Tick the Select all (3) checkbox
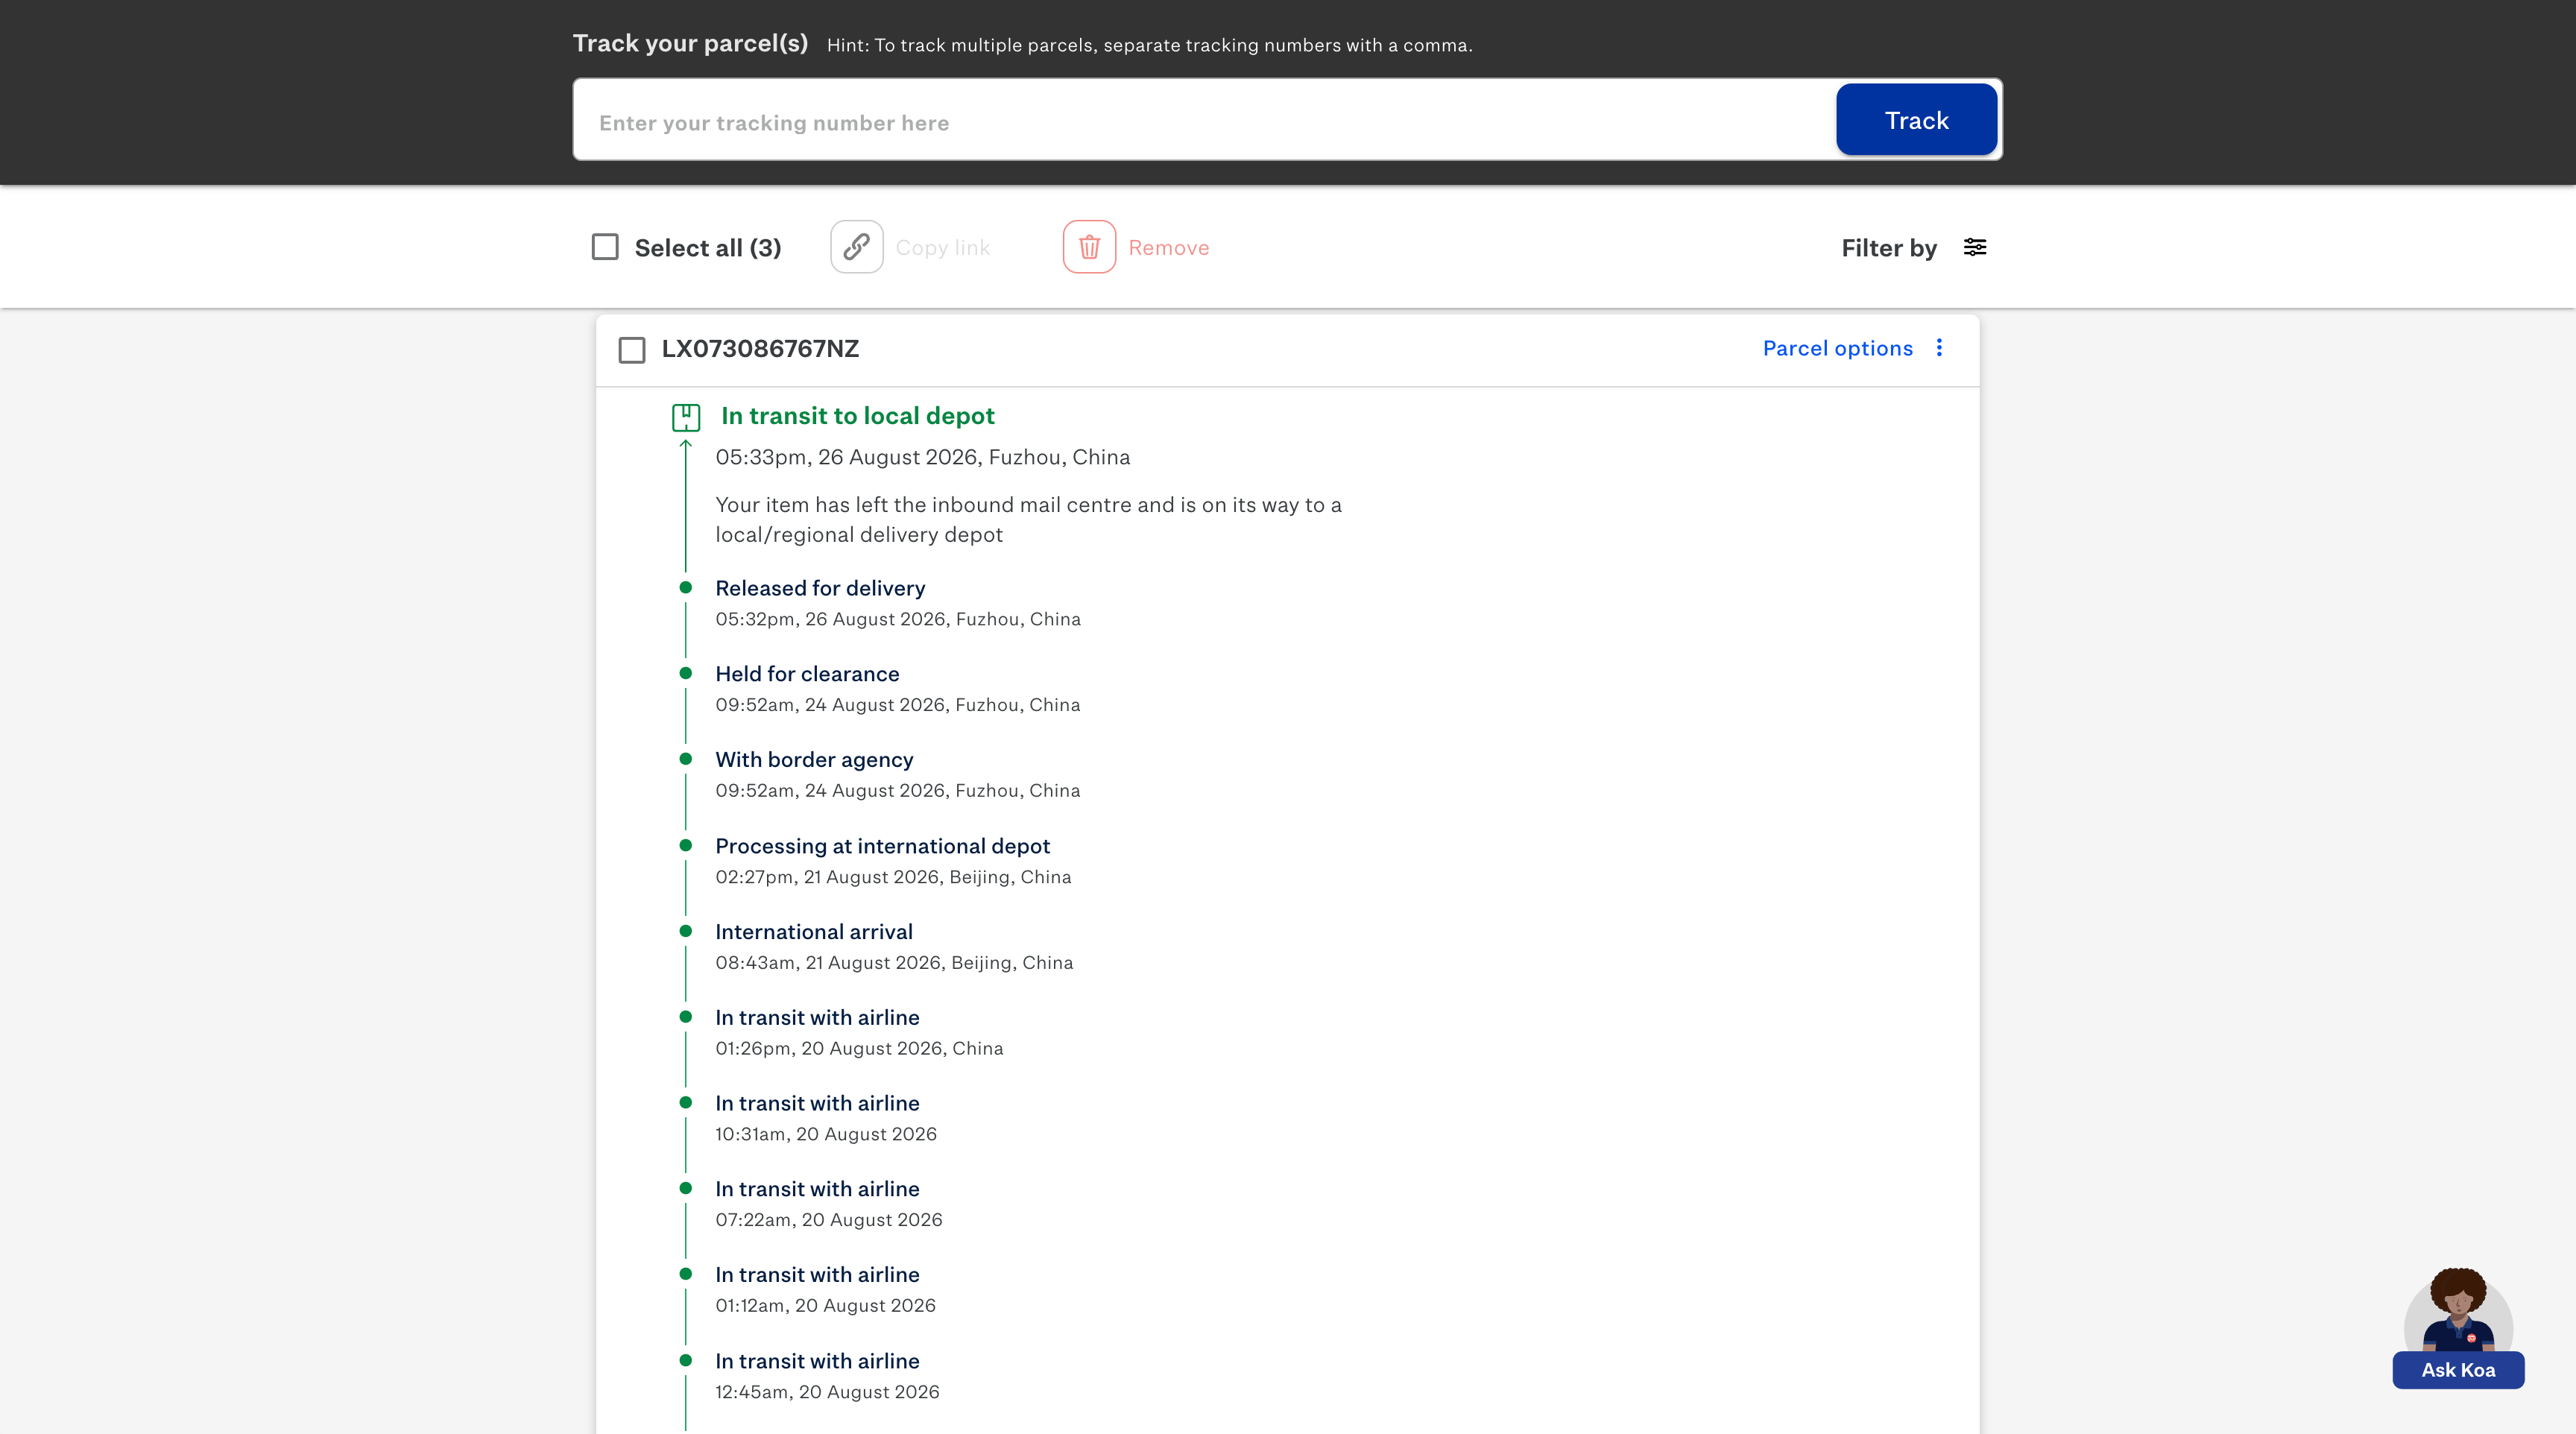 605,247
